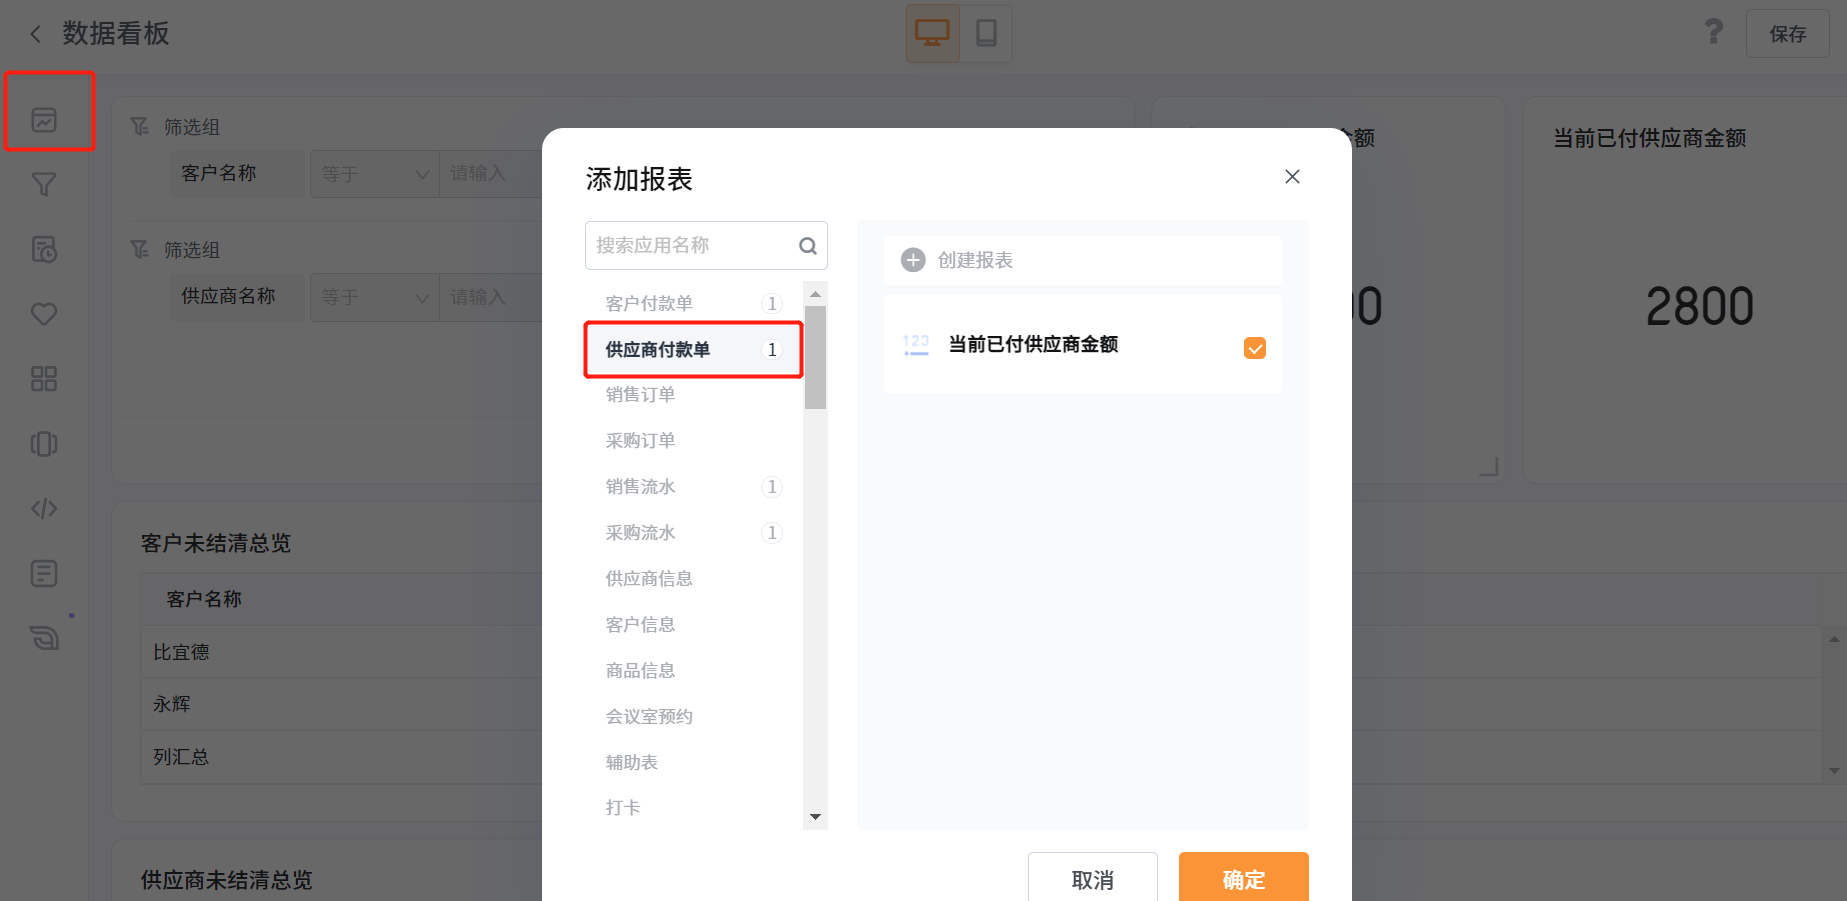Click the 列汇总 row in the table
Image resolution: width=1847 pixels, height=901 pixels.
tap(341, 757)
